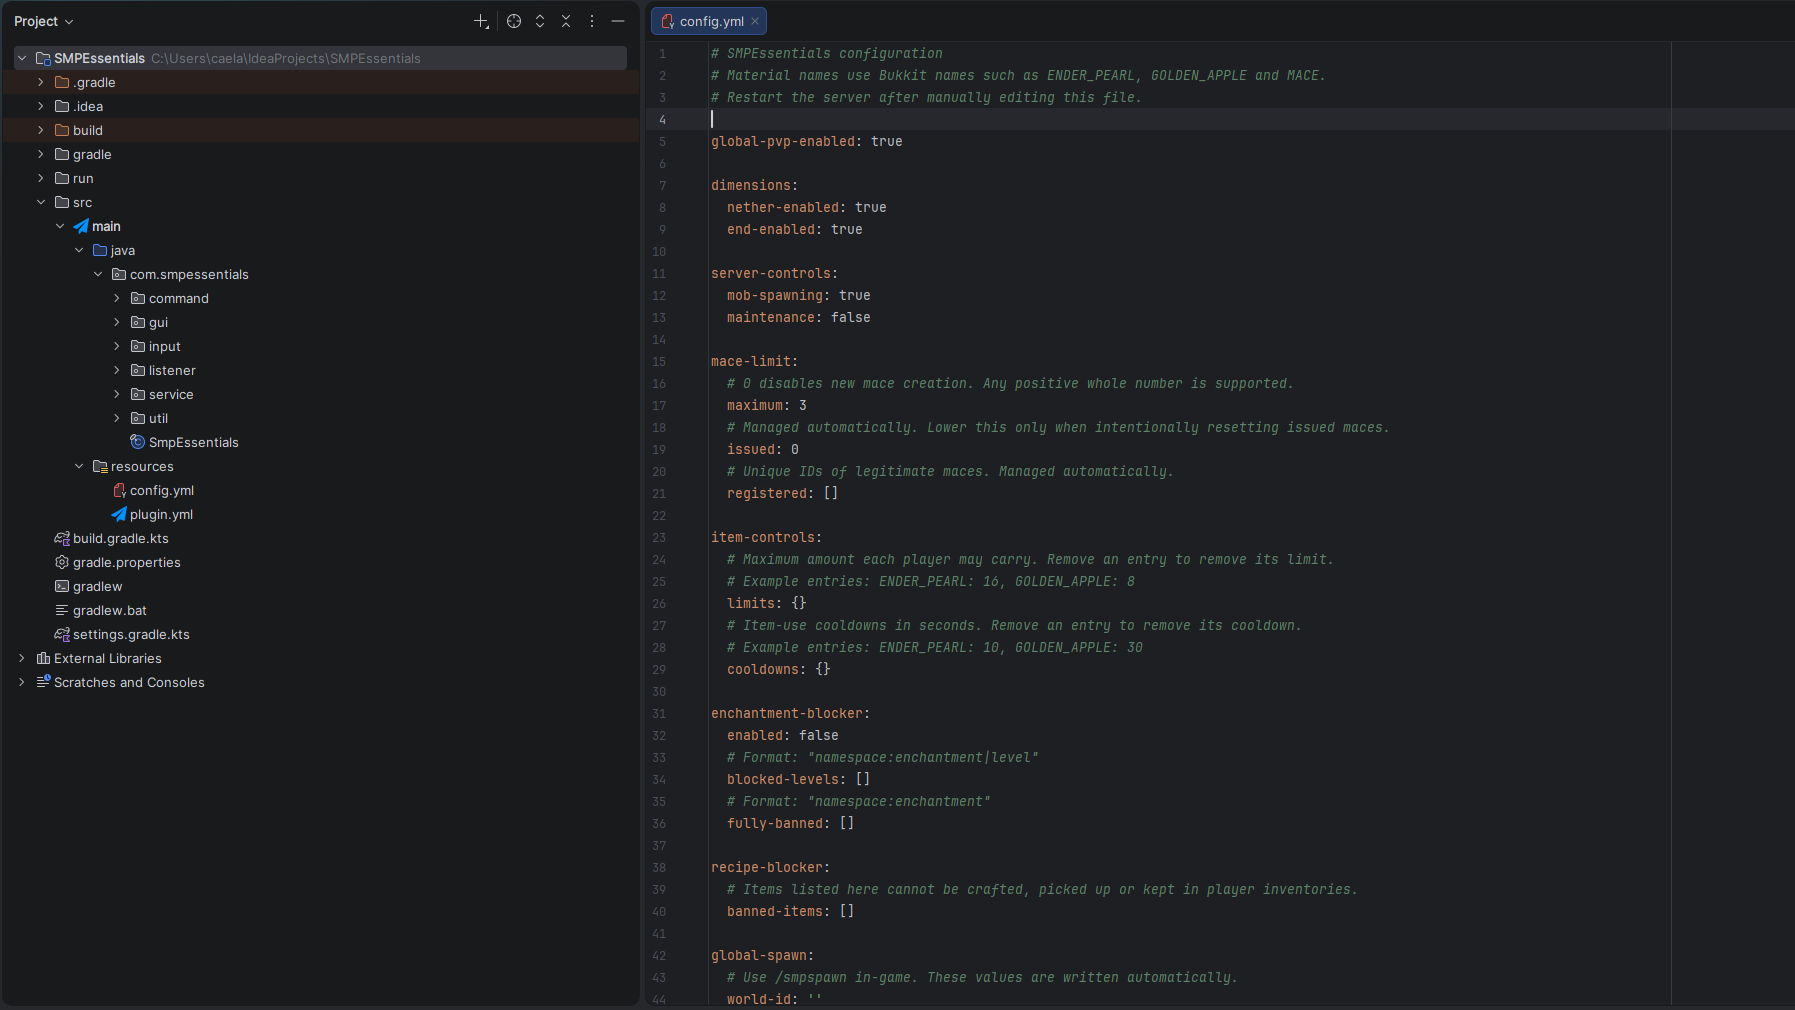Hide the Project tool window with minimize icon
Screen dimensions: 1795x1010
coord(618,21)
